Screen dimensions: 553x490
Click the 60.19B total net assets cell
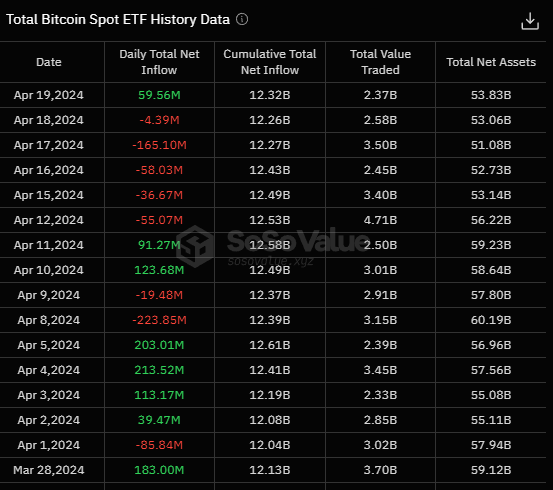pyautogui.click(x=491, y=320)
